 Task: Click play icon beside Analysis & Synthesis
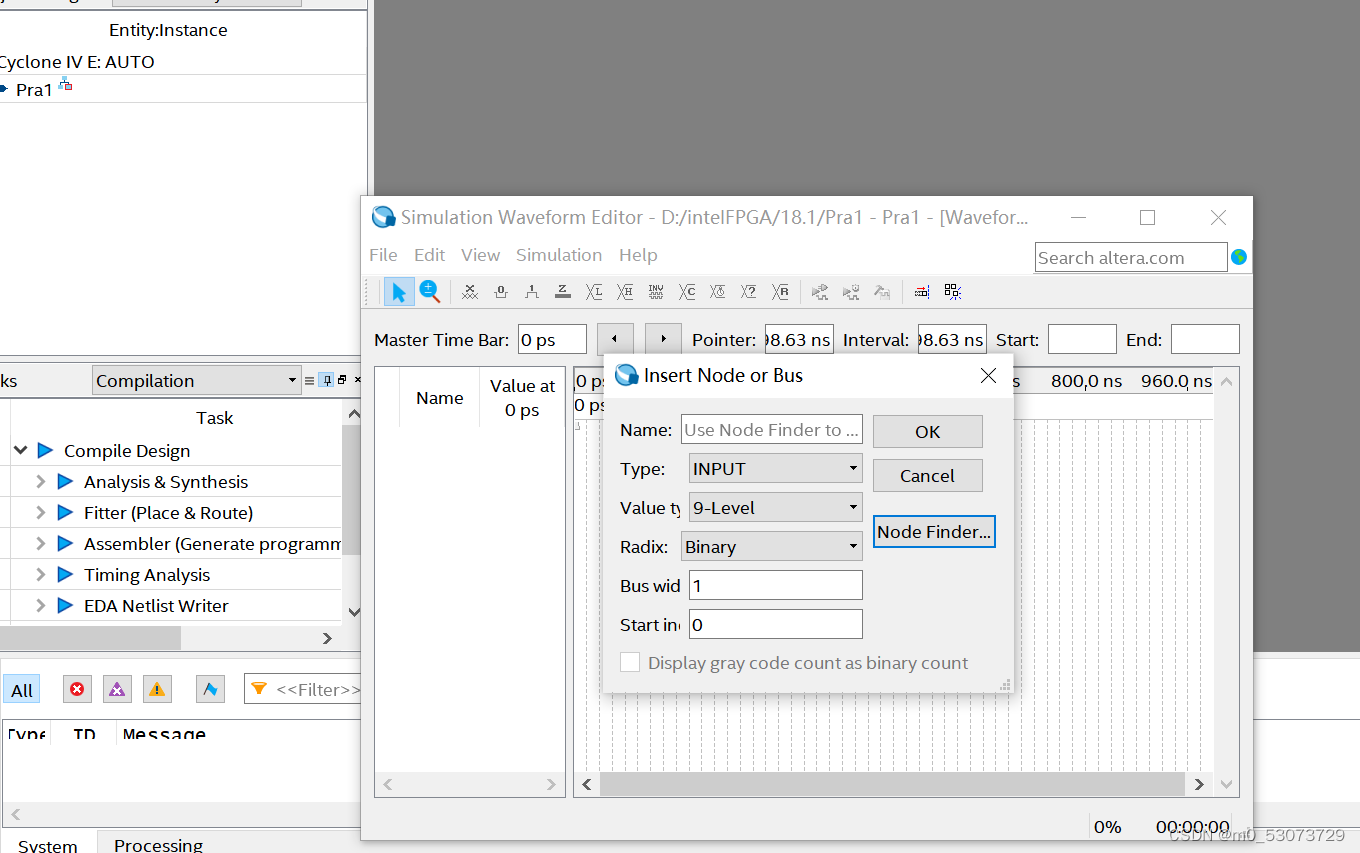tap(65, 481)
